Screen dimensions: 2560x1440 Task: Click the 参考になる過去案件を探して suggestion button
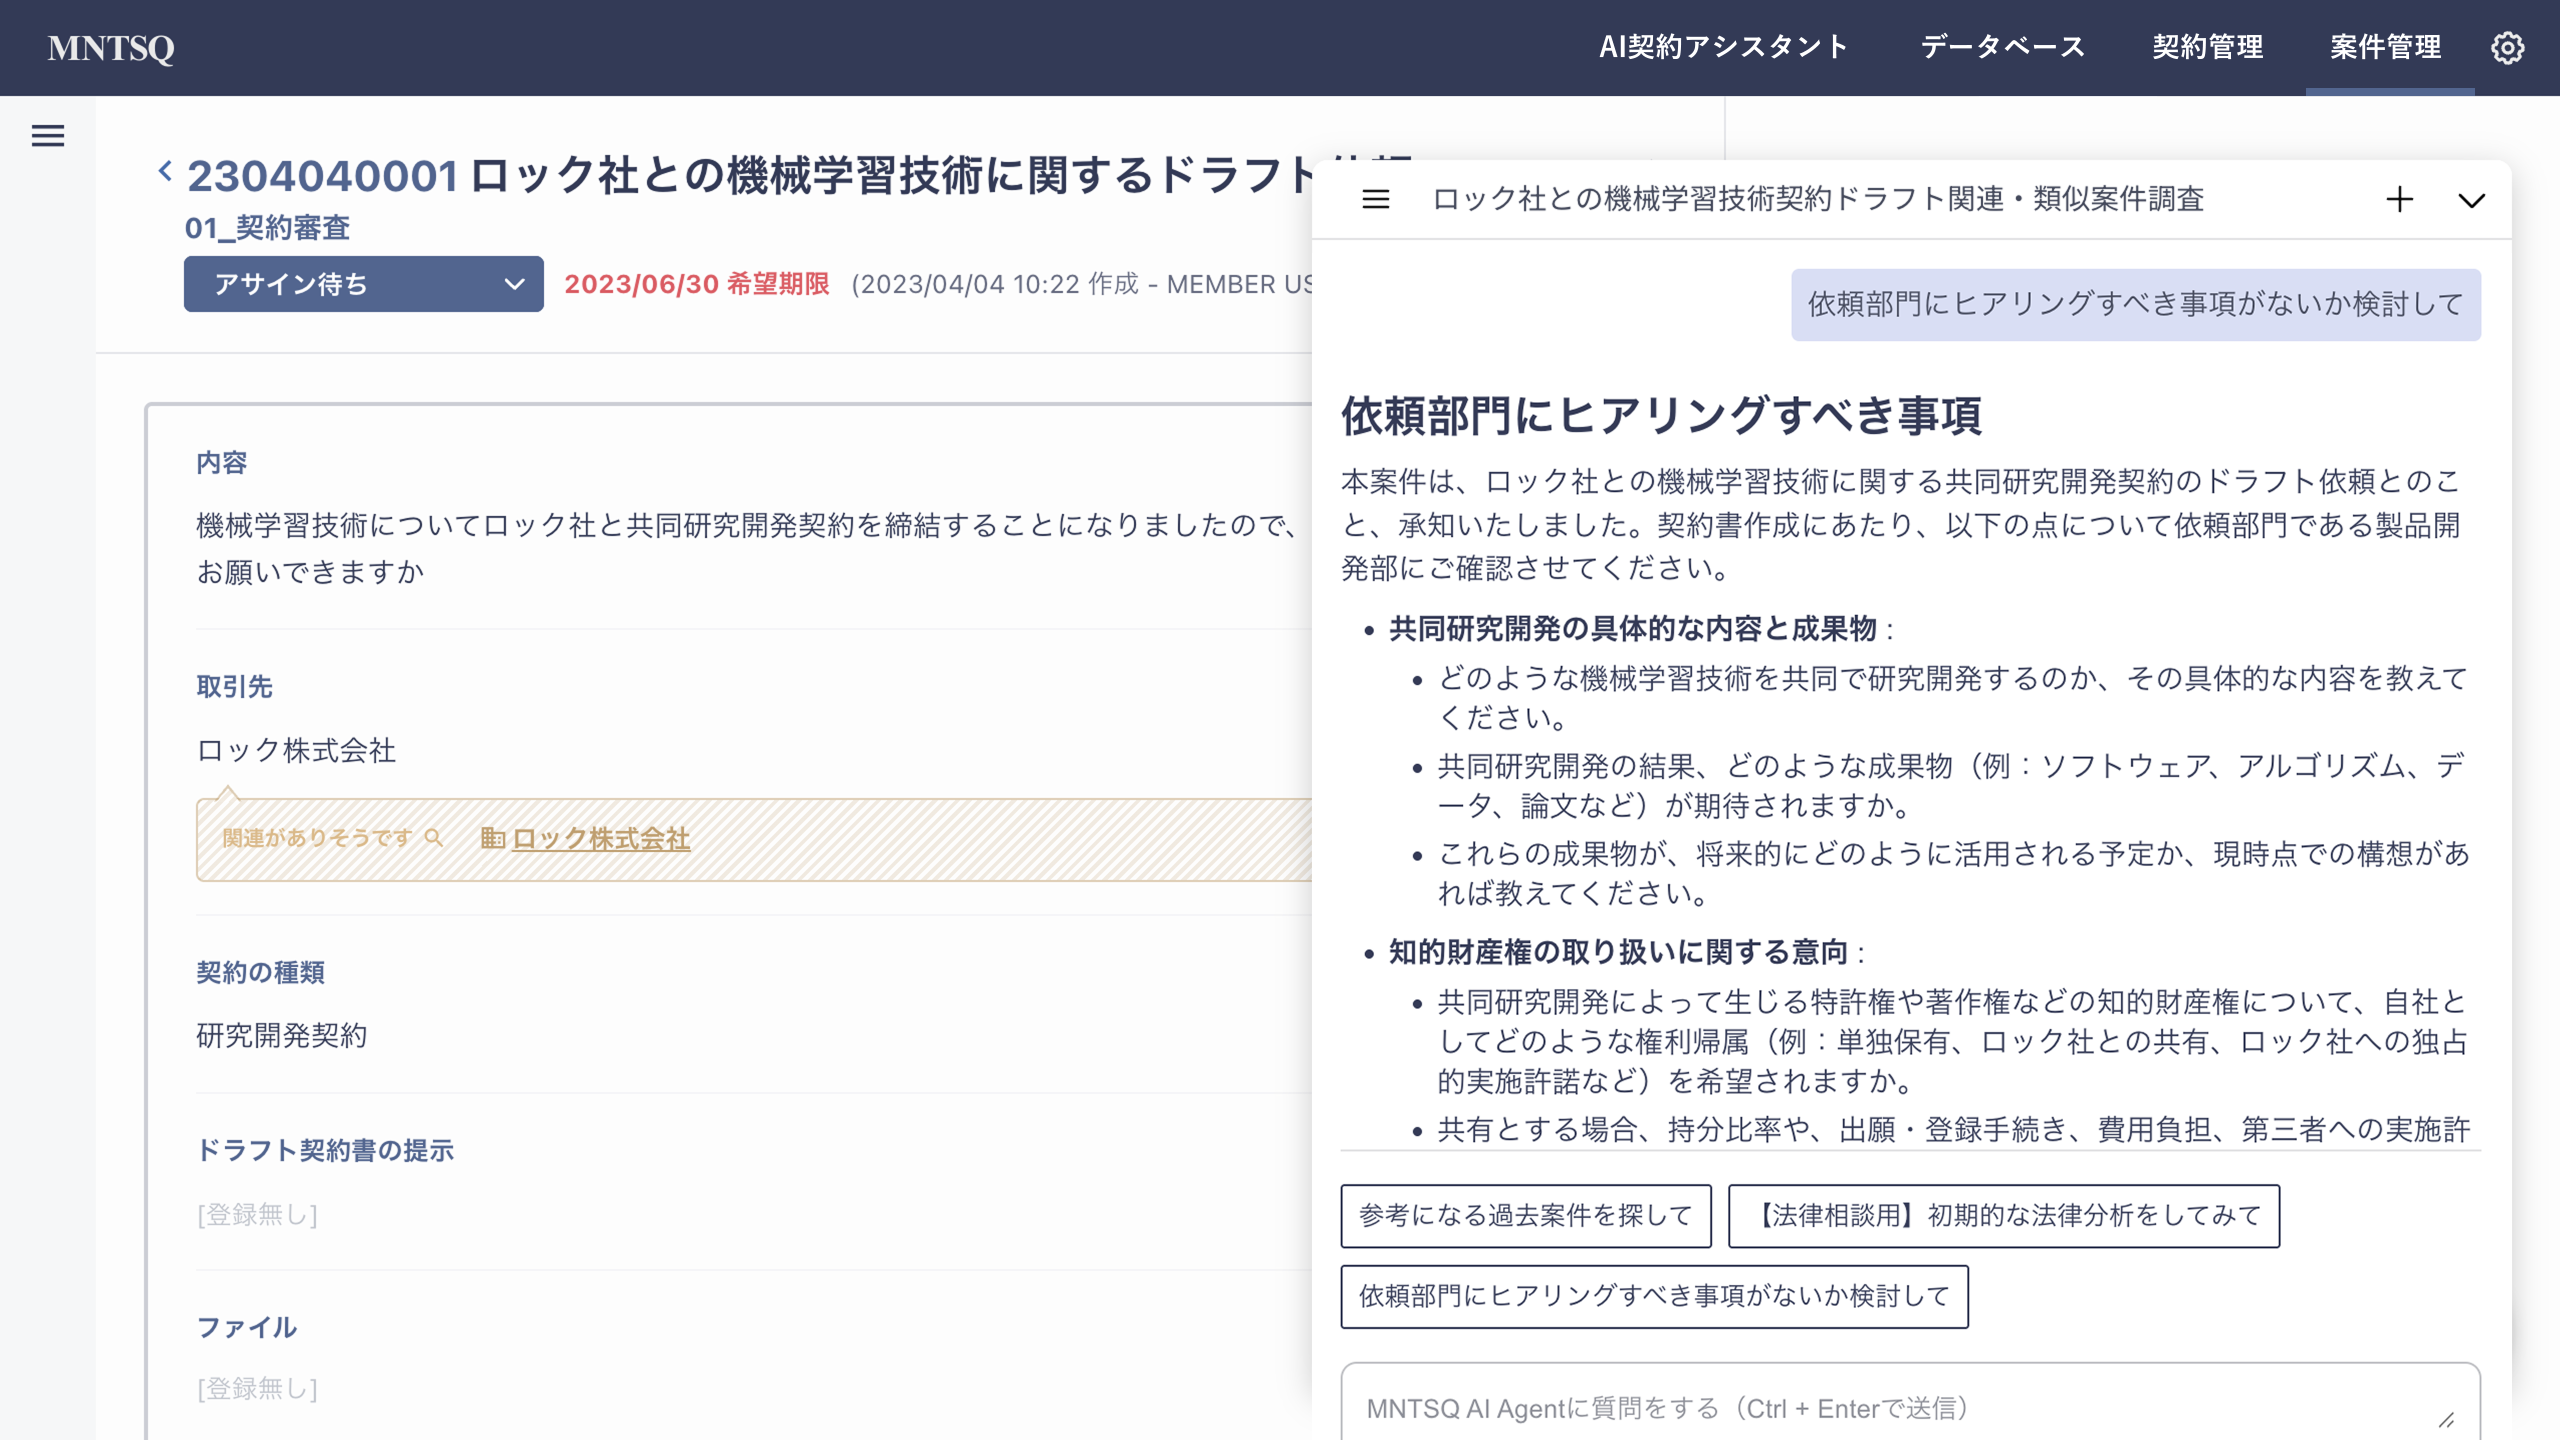click(1525, 1215)
